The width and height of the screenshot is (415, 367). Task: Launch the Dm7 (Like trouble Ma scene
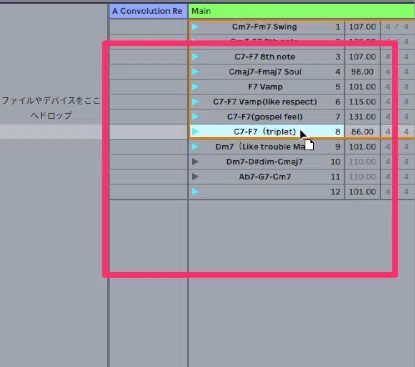(195, 147)
